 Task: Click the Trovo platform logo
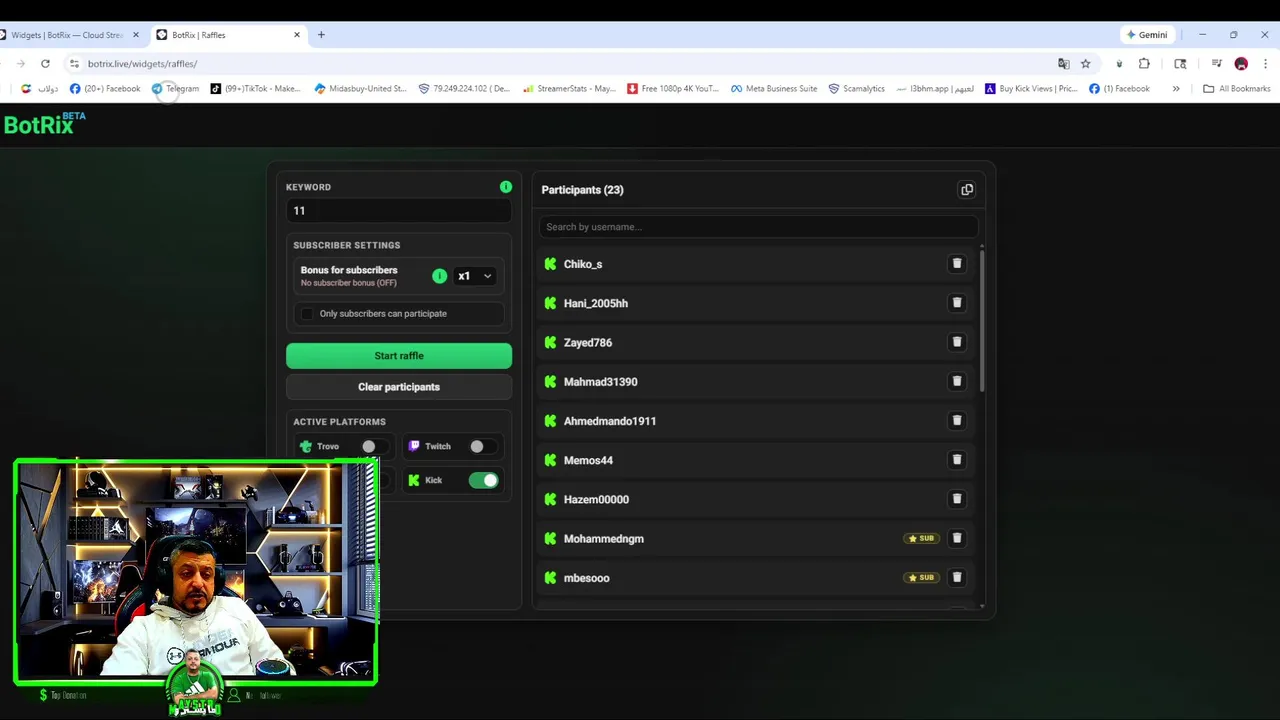[306, 446]
